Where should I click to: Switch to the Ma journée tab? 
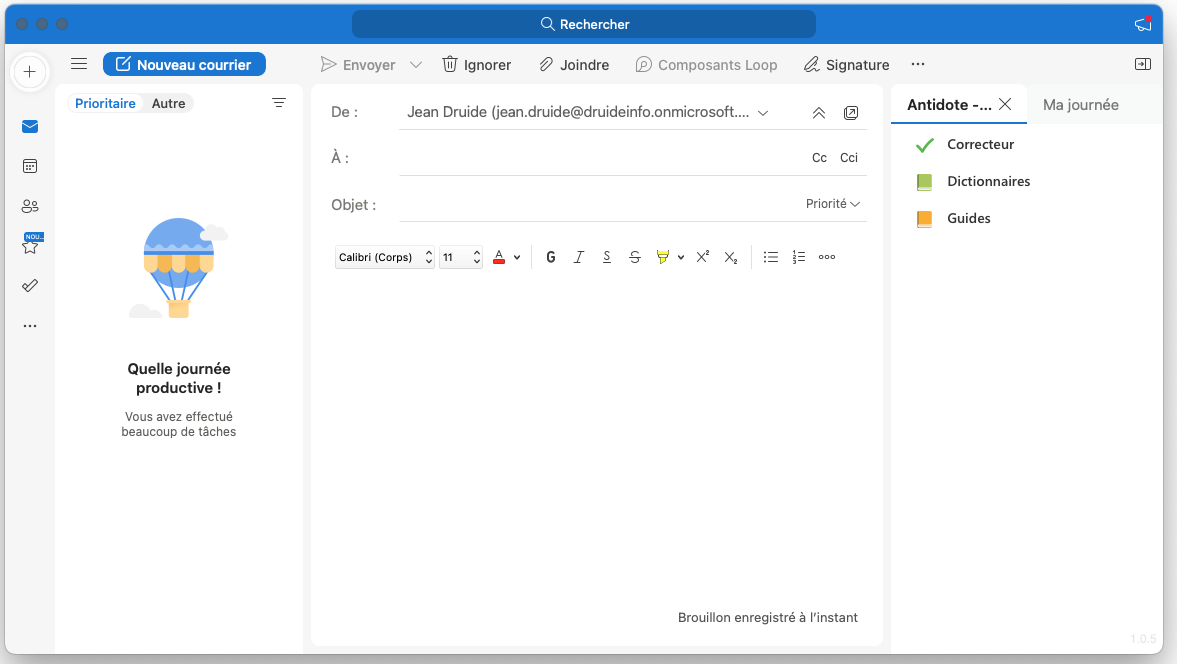(1080, 105)
